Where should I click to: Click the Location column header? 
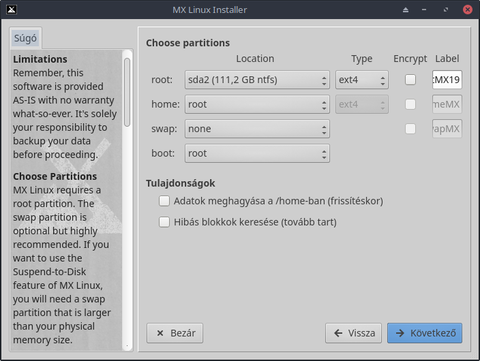255,59
